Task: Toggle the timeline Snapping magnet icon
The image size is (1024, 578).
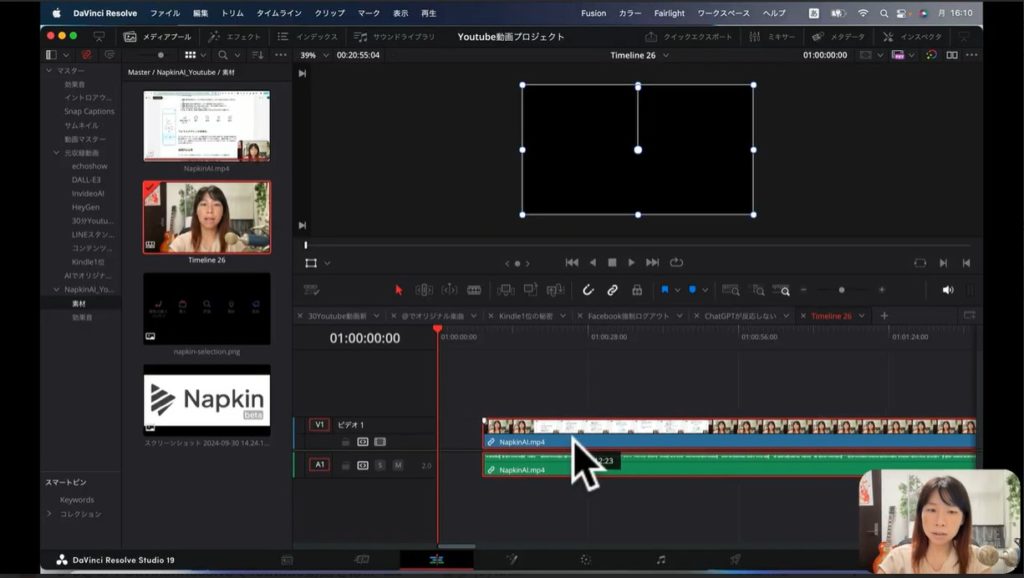Action: click(x=588, y=290)
